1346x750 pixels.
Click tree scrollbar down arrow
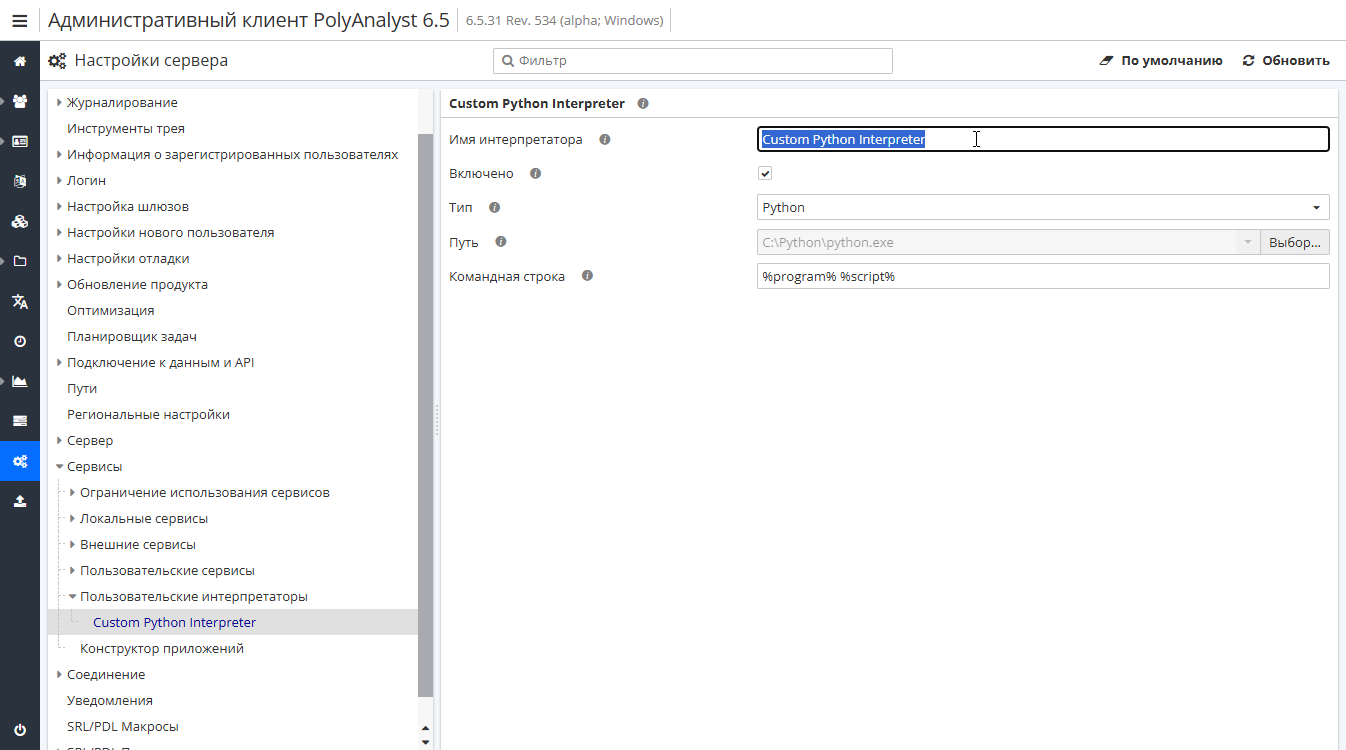(425, 742)
